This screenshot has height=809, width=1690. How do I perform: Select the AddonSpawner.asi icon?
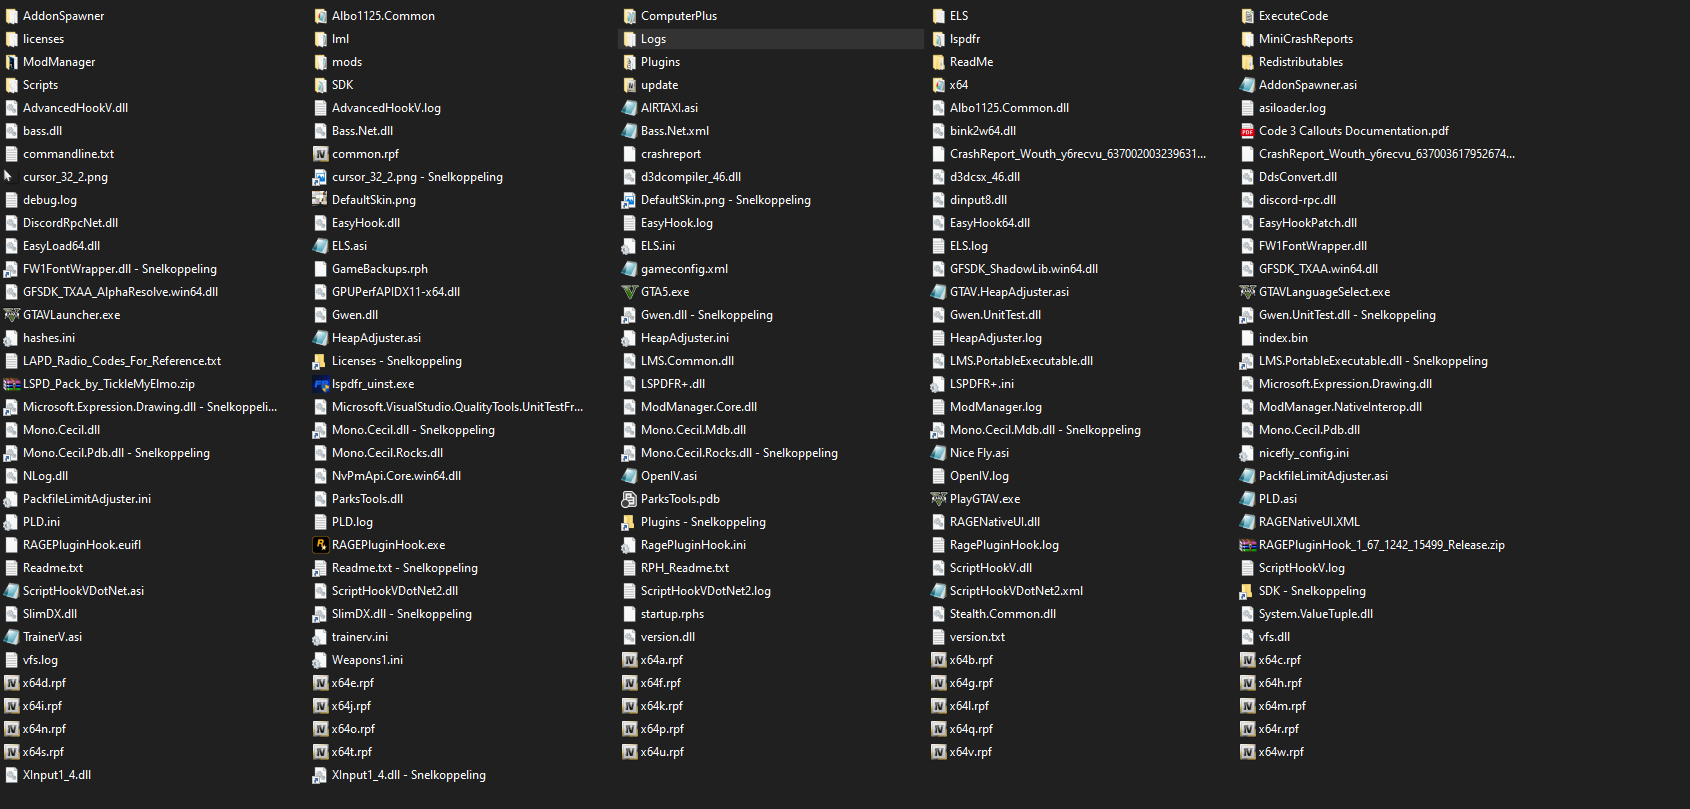[1247, 85]
